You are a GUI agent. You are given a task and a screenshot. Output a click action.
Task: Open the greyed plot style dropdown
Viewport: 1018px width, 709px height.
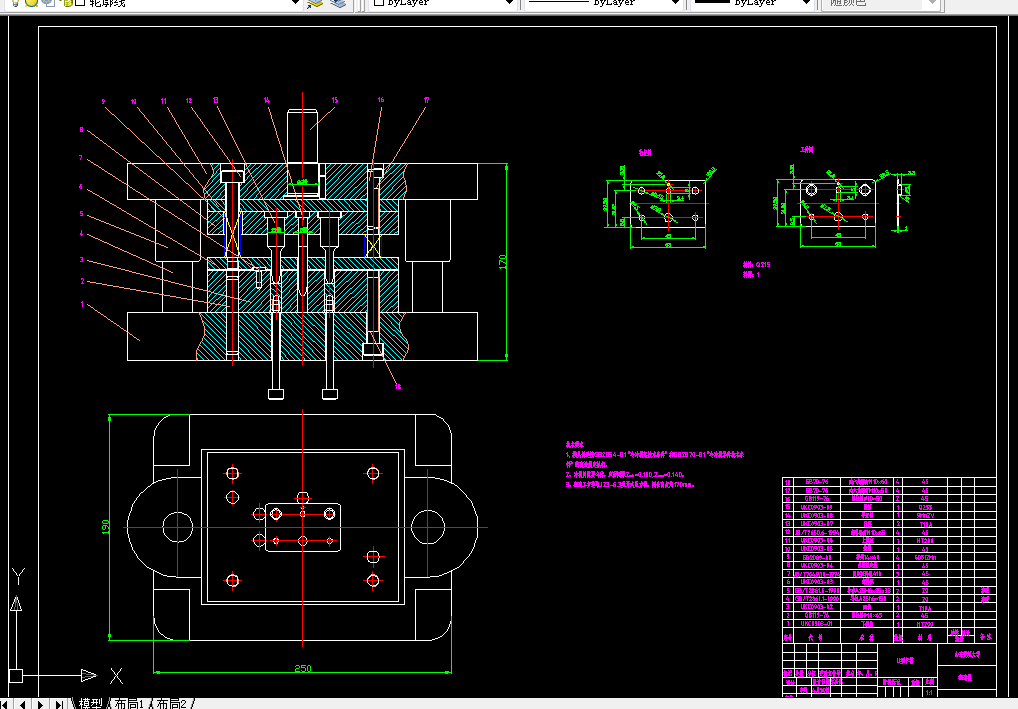point(932,3)
